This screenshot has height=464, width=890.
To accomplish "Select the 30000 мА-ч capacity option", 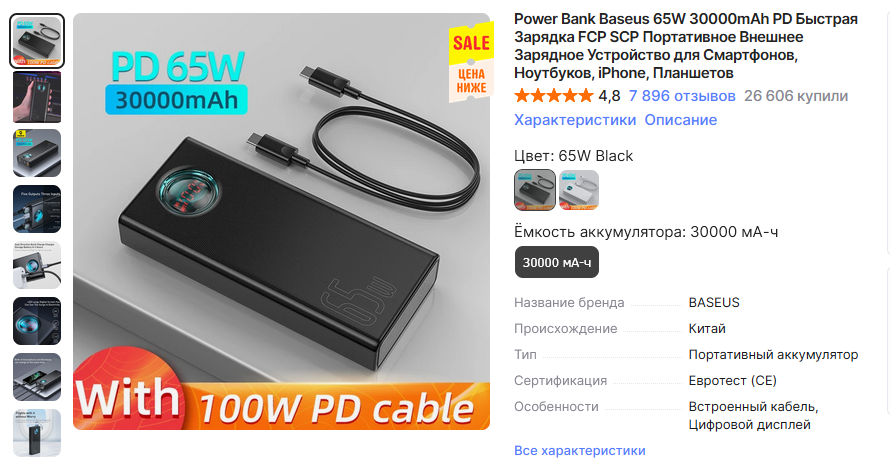I will pyautogui.click(x=557, y=262).
